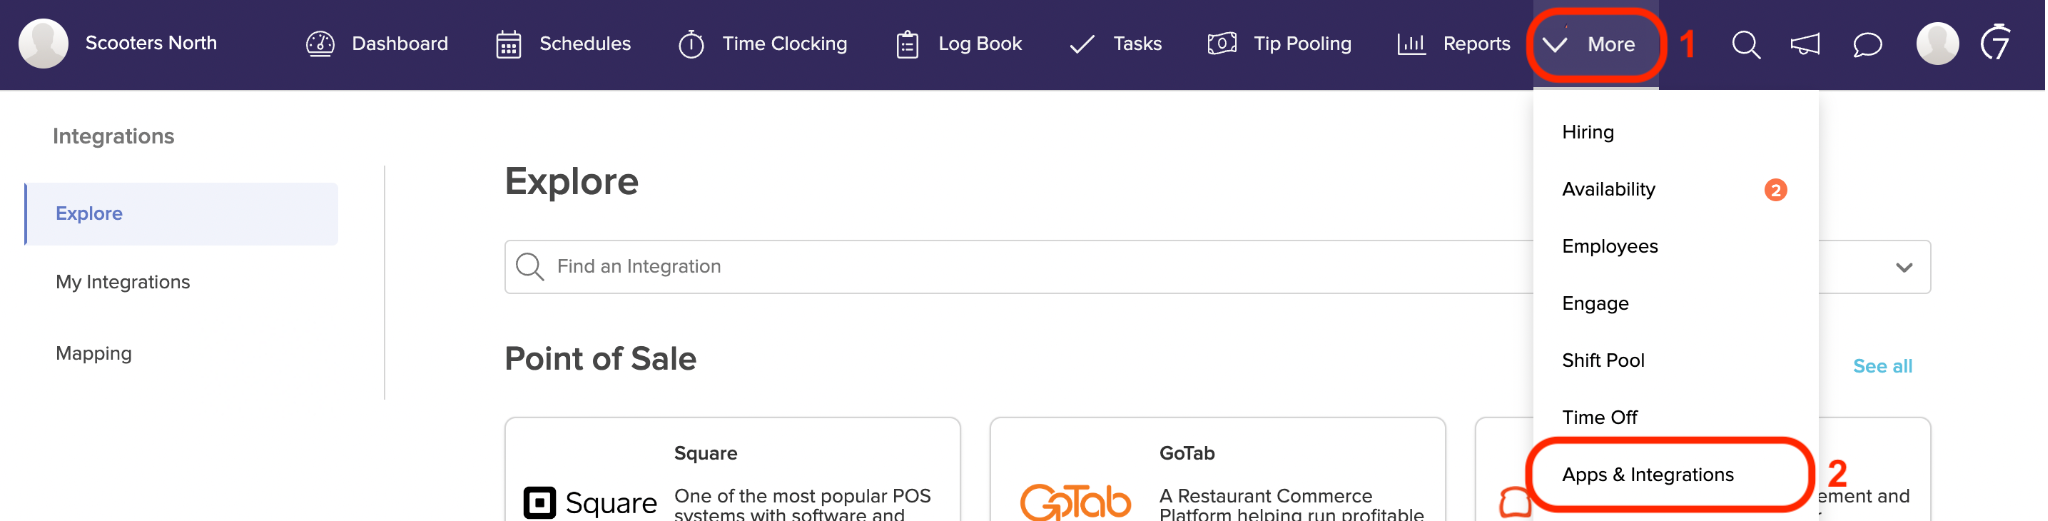Open the Mapping sidebar section
Screen dimensions: 2048x521
click(x=94, y=353)
